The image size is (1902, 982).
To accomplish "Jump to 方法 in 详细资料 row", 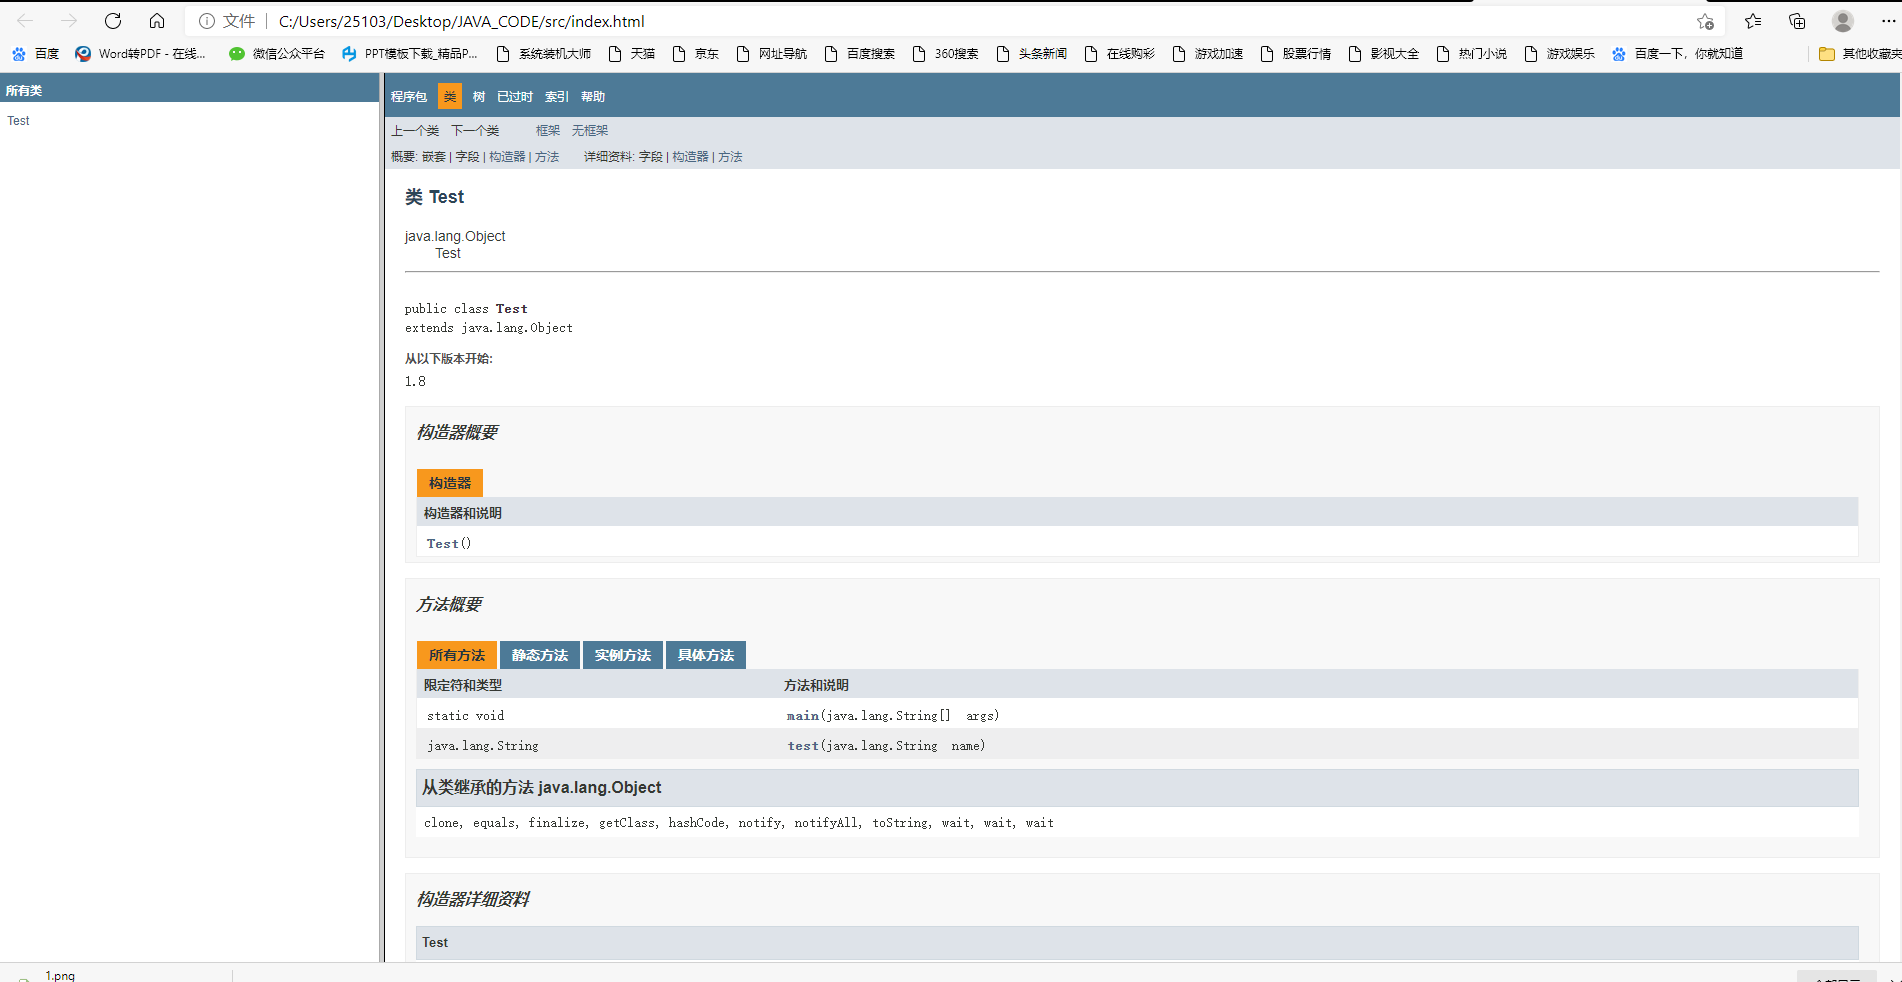I will [730, 157].
